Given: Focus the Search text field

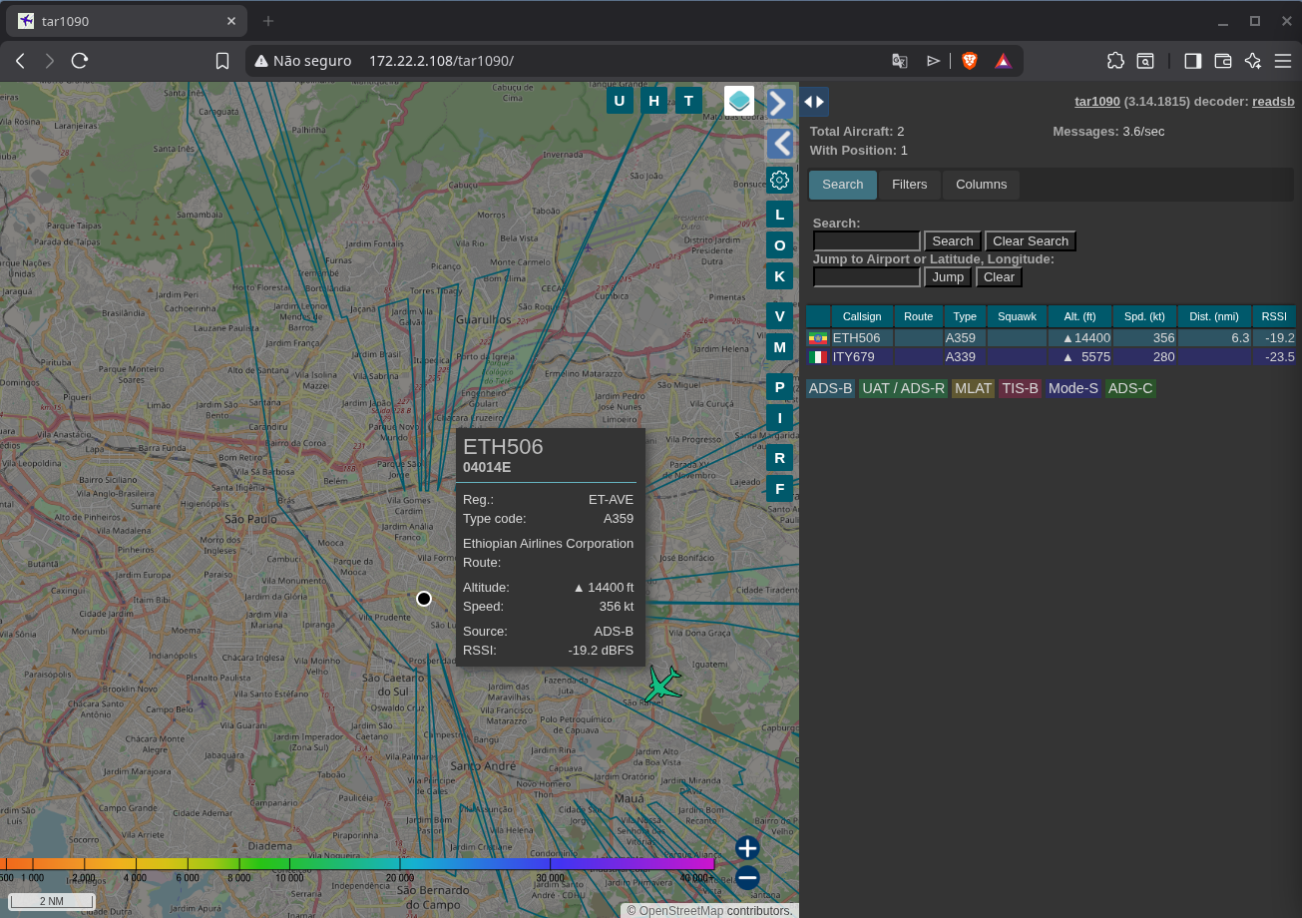Looking at the screenshot, I should click(x=866, y=241).
